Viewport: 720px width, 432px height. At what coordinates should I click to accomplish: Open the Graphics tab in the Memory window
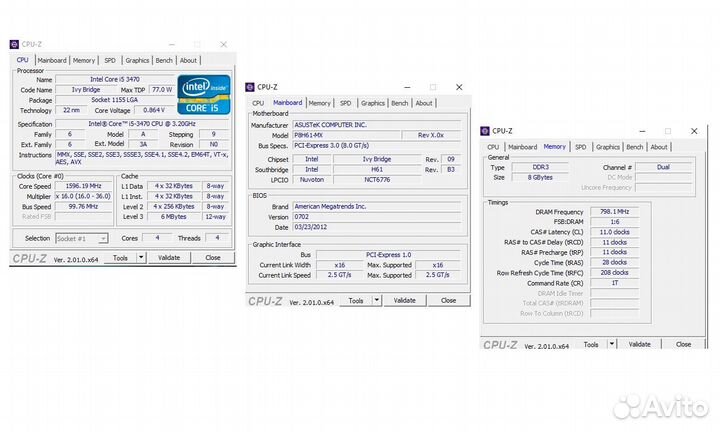click(608, 147)
